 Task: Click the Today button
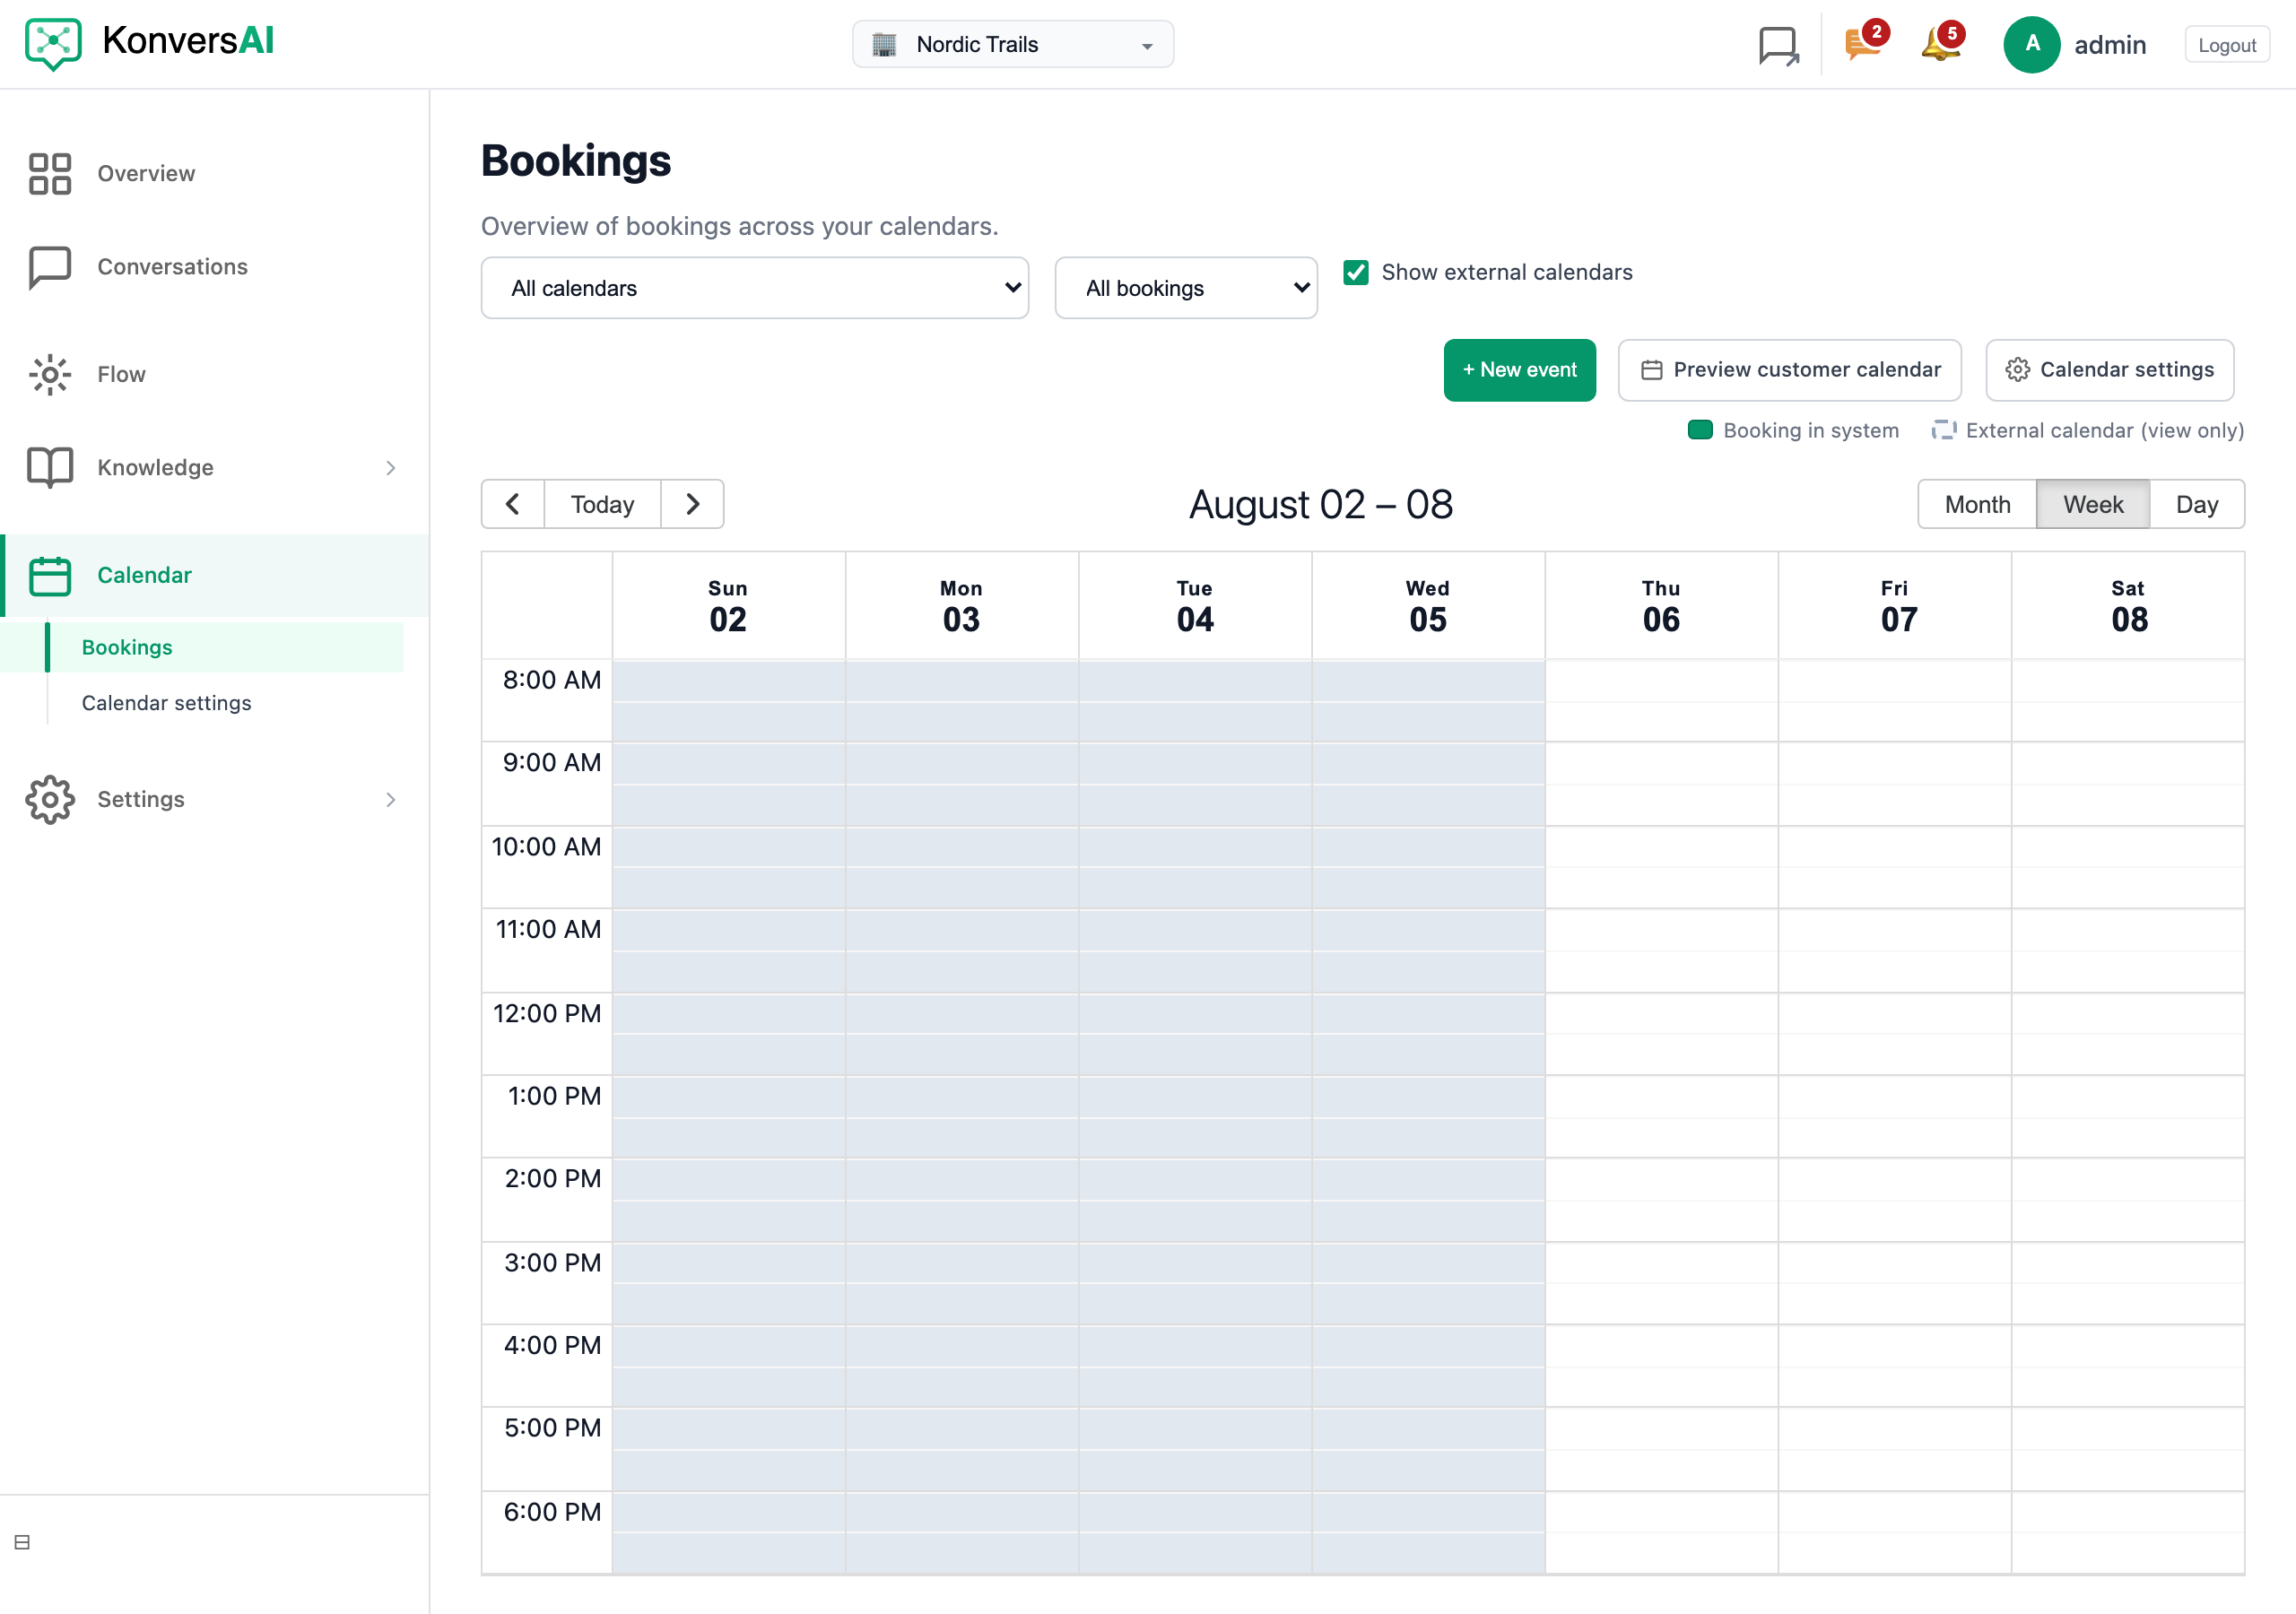602,504
